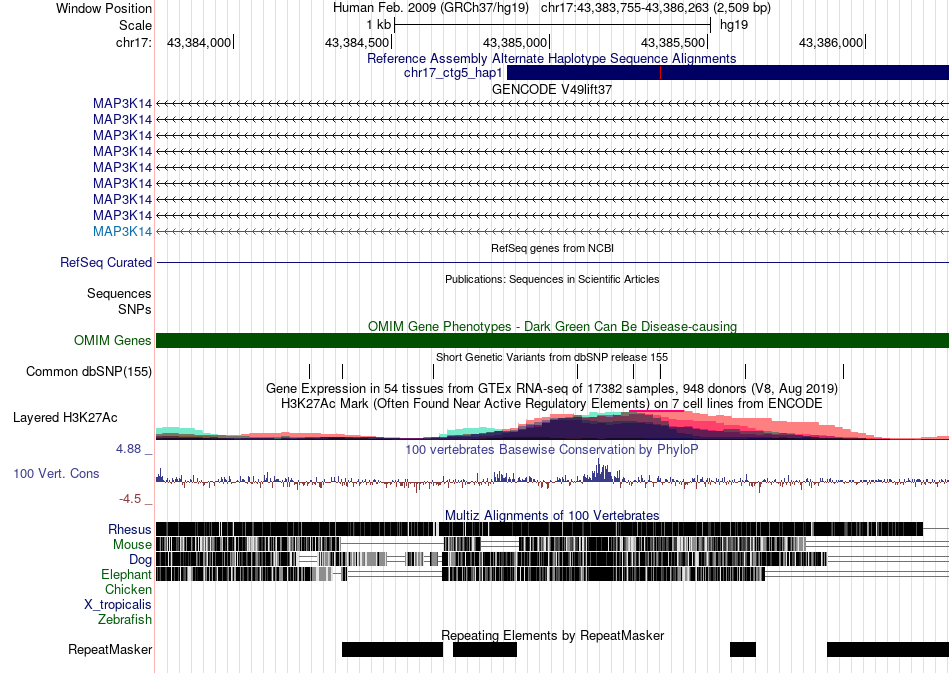
Task: Click RepeatMasker block touching the right edge
Action: coord(888,649)
